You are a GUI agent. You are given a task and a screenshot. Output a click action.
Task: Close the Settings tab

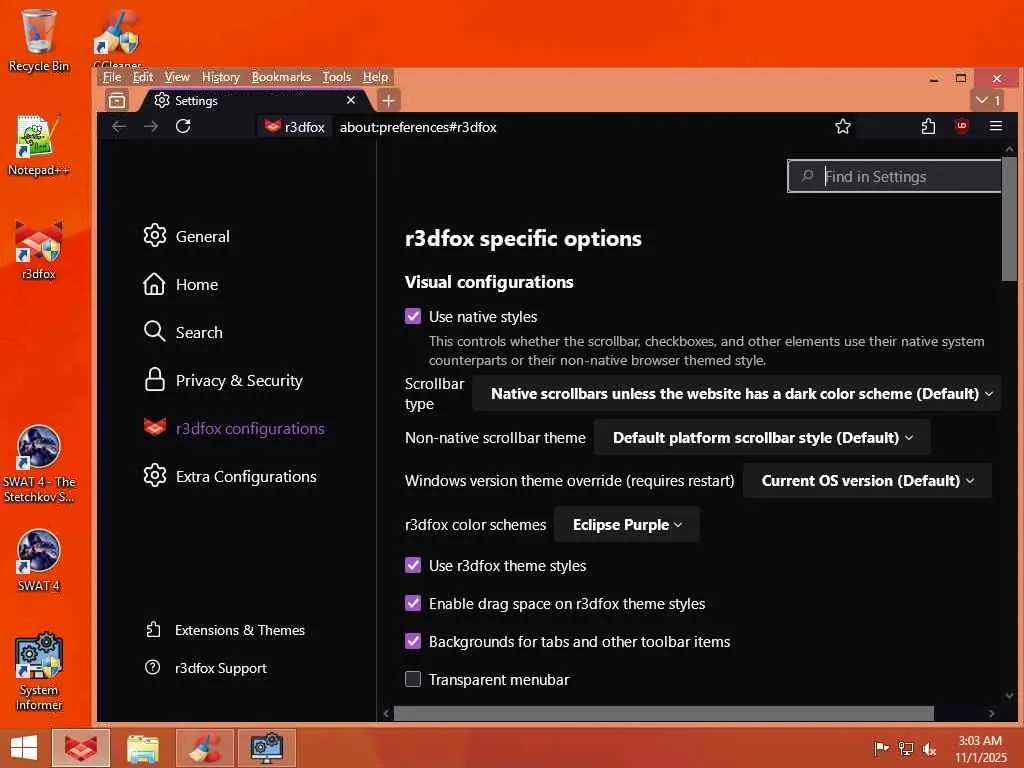[x=351, y=101]
